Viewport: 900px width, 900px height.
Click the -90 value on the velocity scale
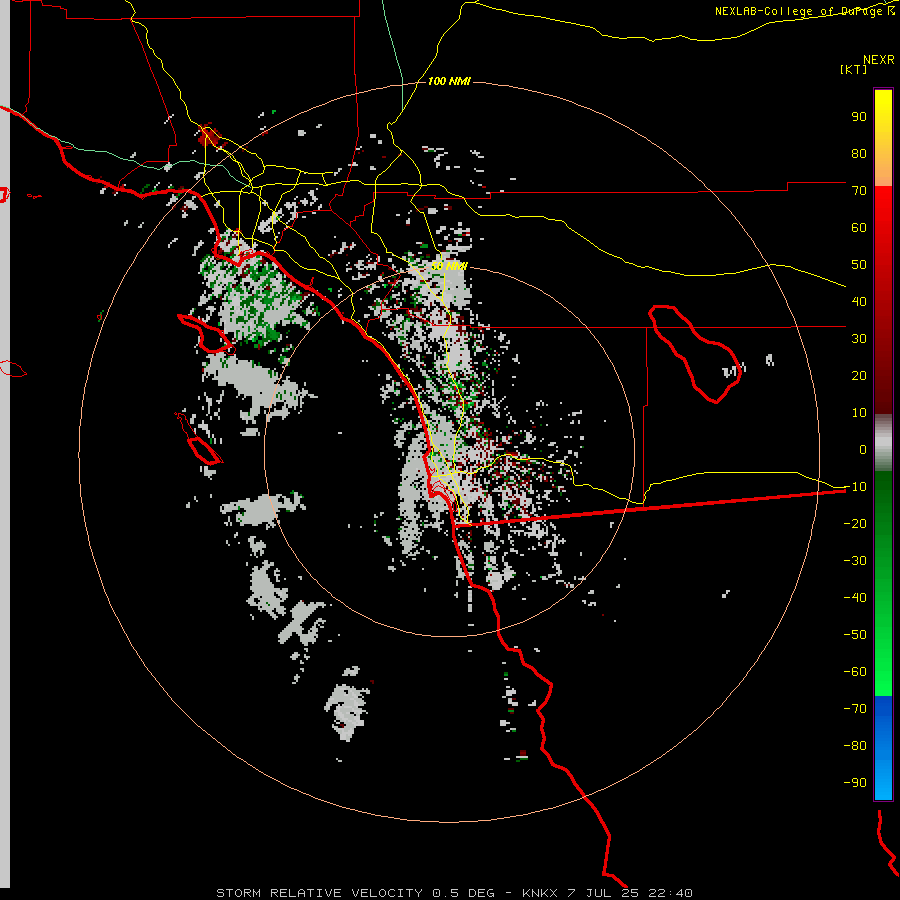tap(855, 783)
